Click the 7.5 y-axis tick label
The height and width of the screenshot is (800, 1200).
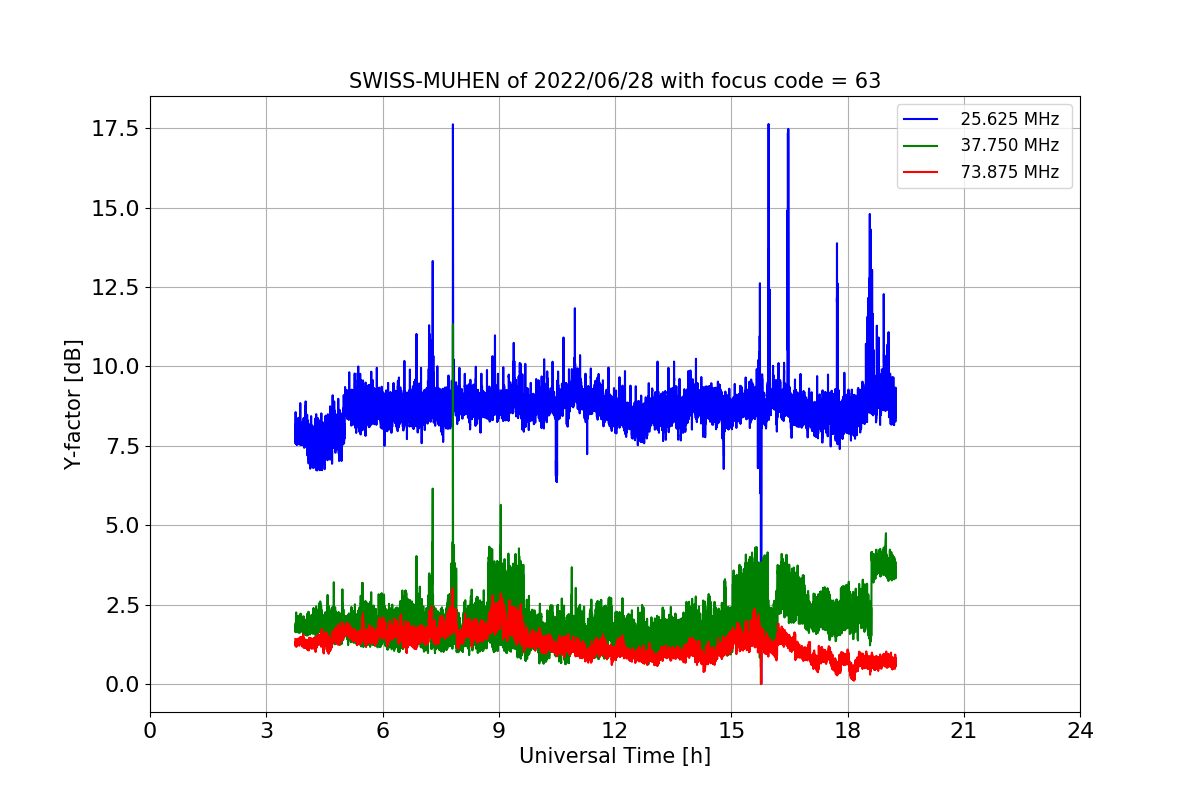[122, 446]
